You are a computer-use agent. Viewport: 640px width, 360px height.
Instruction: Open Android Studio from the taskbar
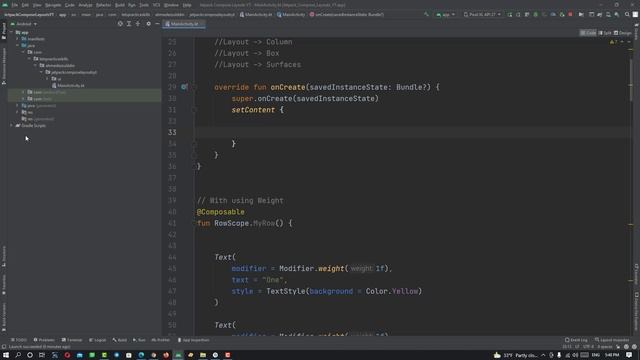pyautogui.click(x=178, y=355)
